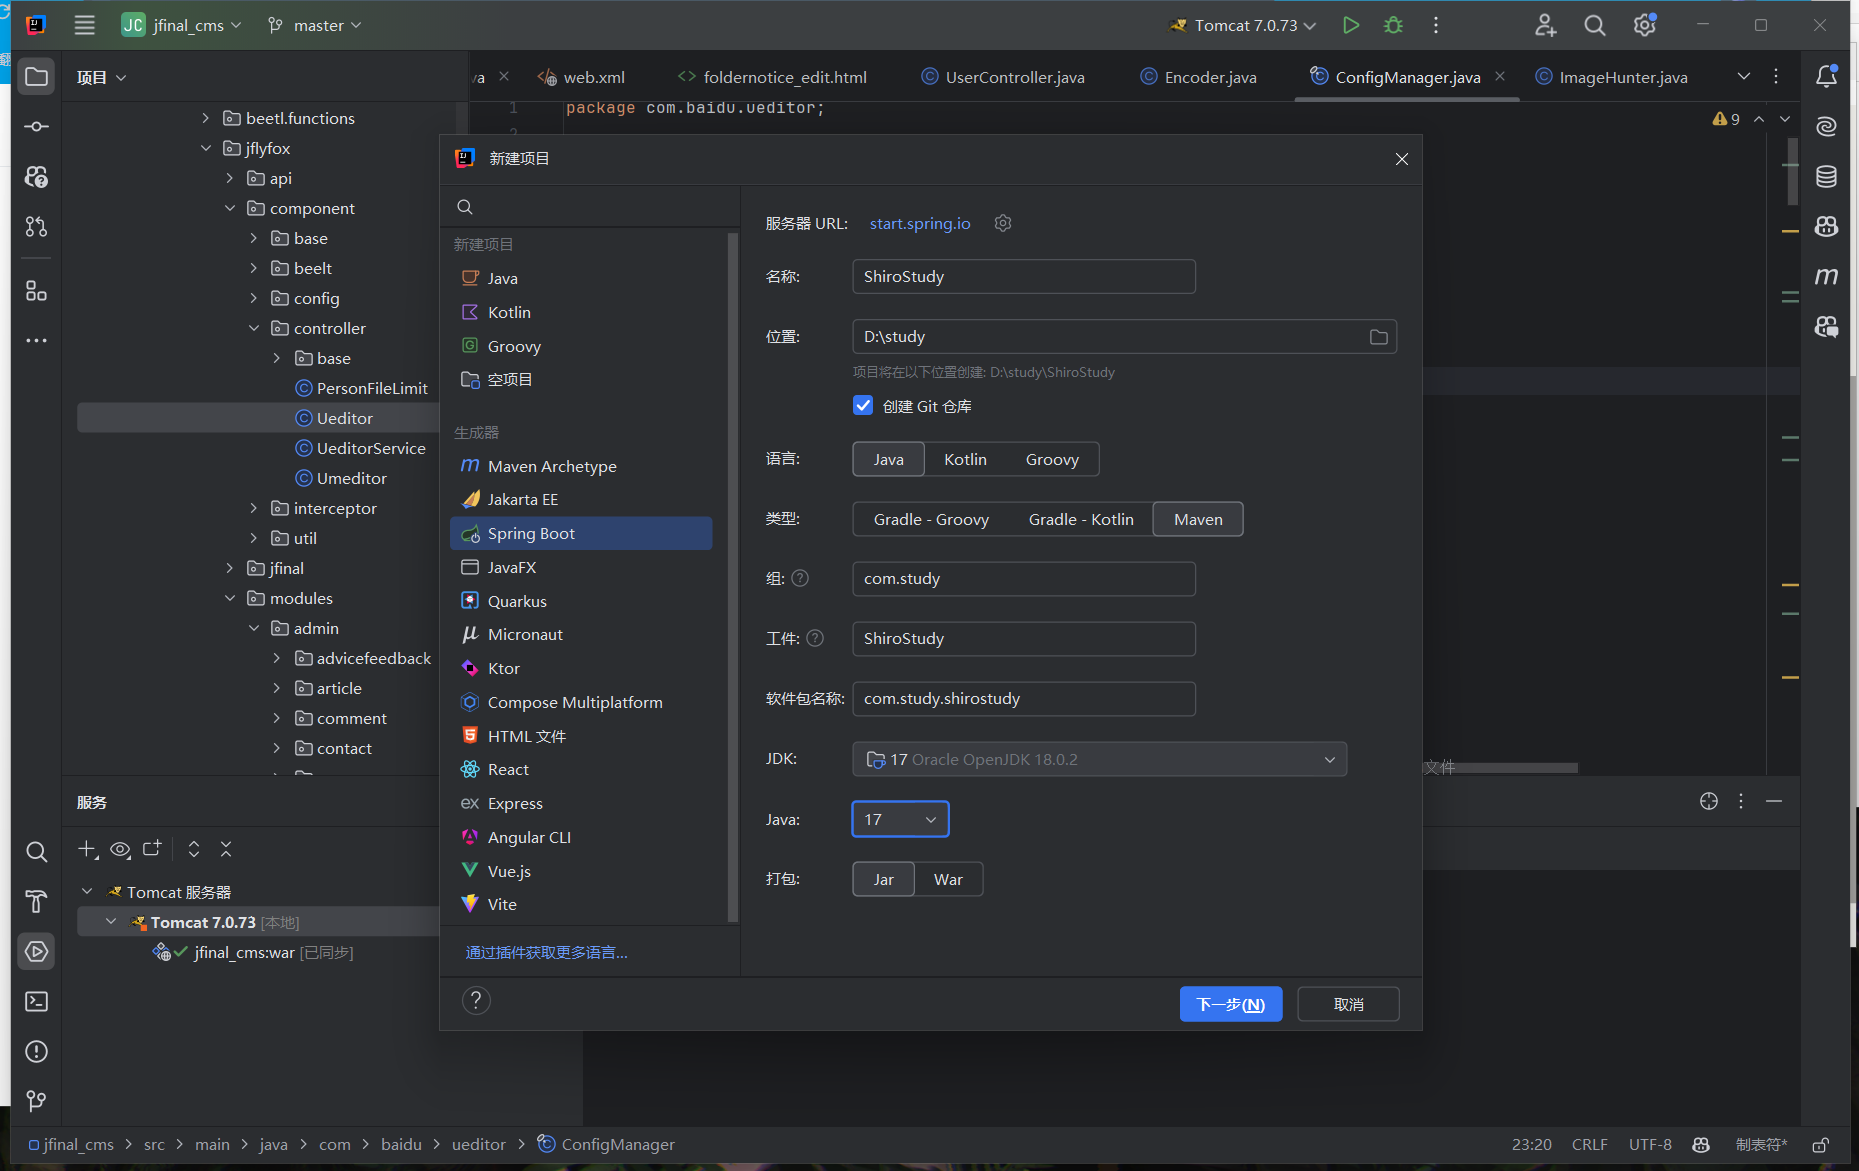The image size is (1859, 1171).
Task: Choose Maven build type
Action: (x=1198, y=519)
